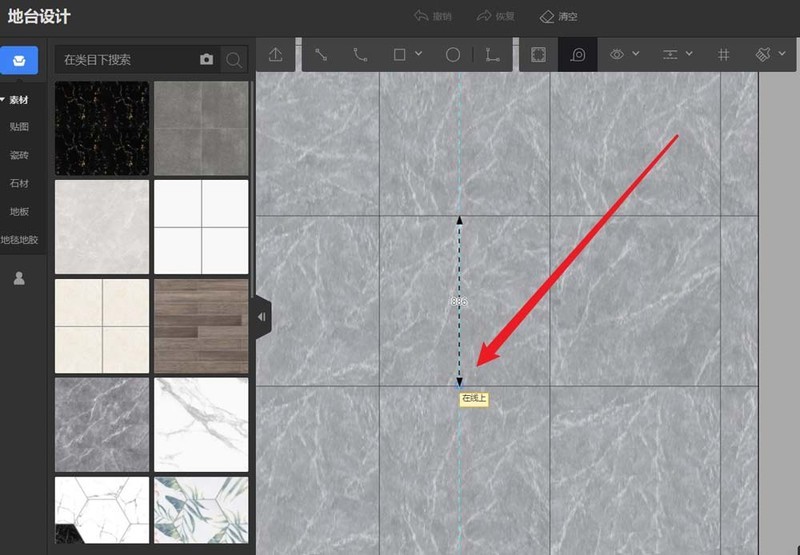Select the white Carrara marble material
This screenshot has height=555, width=800.
[201, 425]
